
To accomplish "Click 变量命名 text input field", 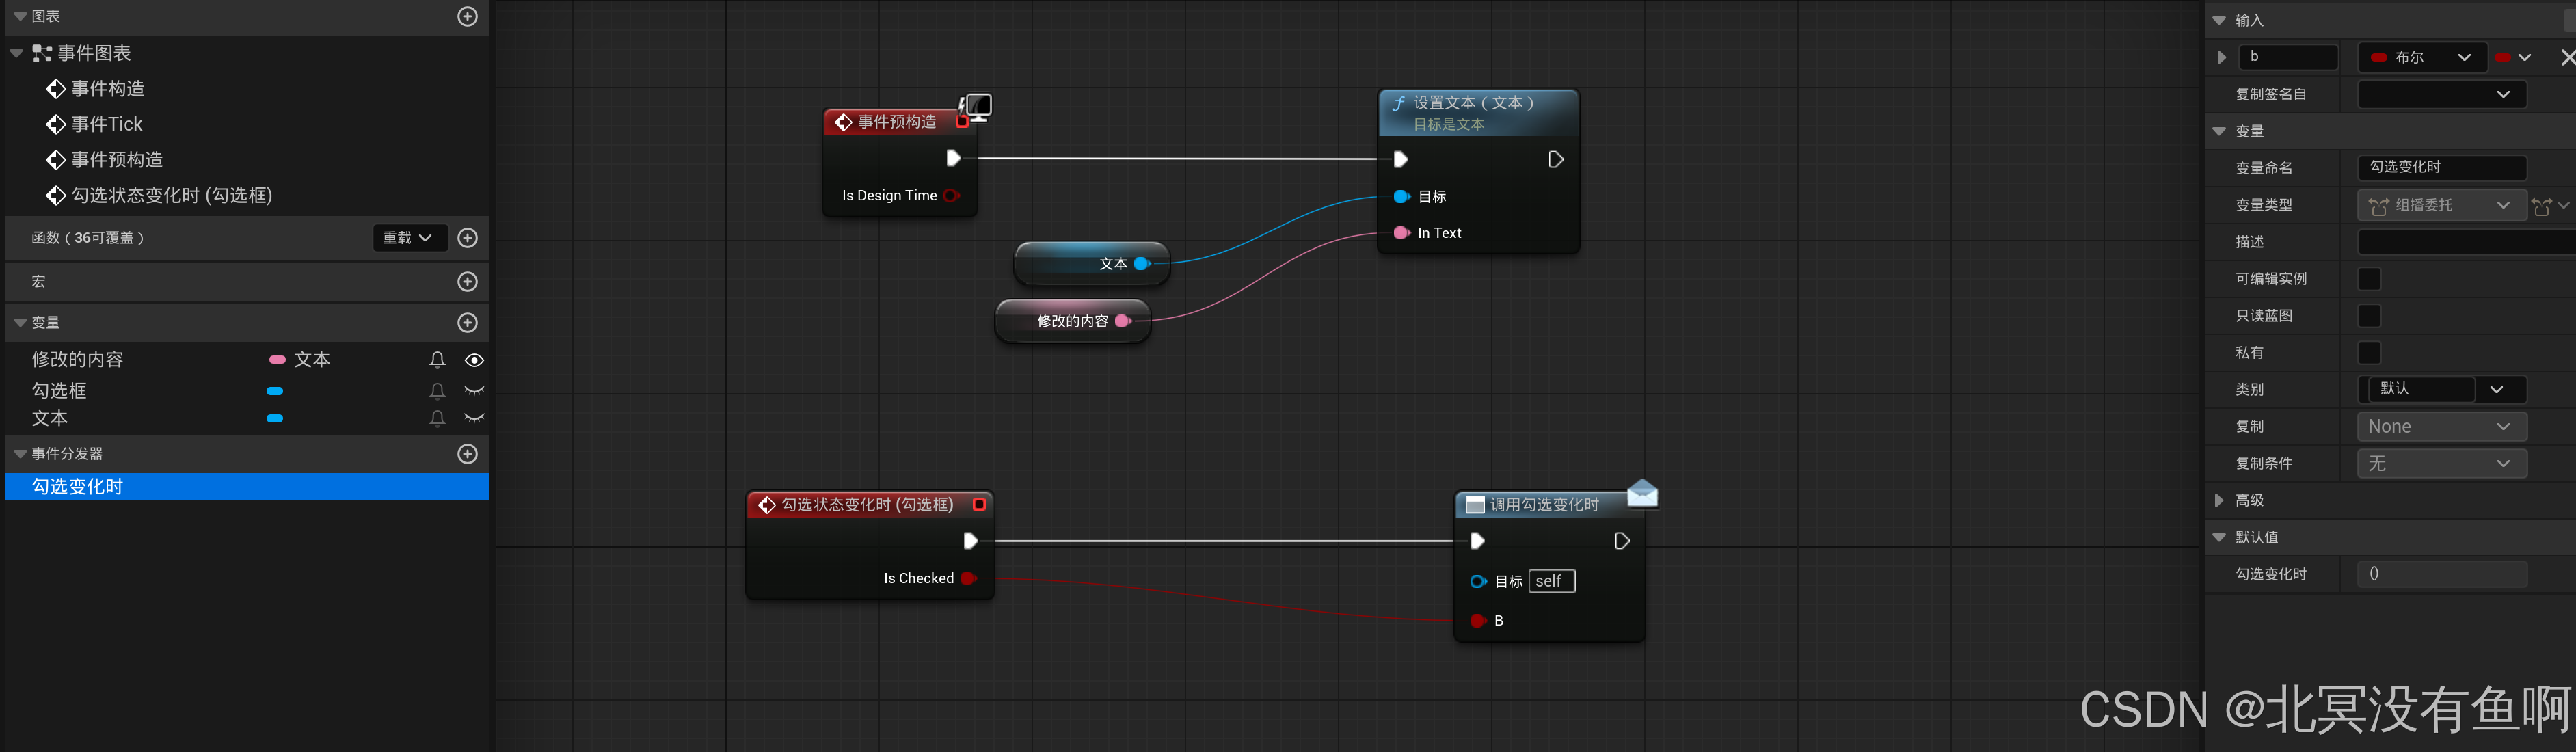I will (x=2441, y=168).
